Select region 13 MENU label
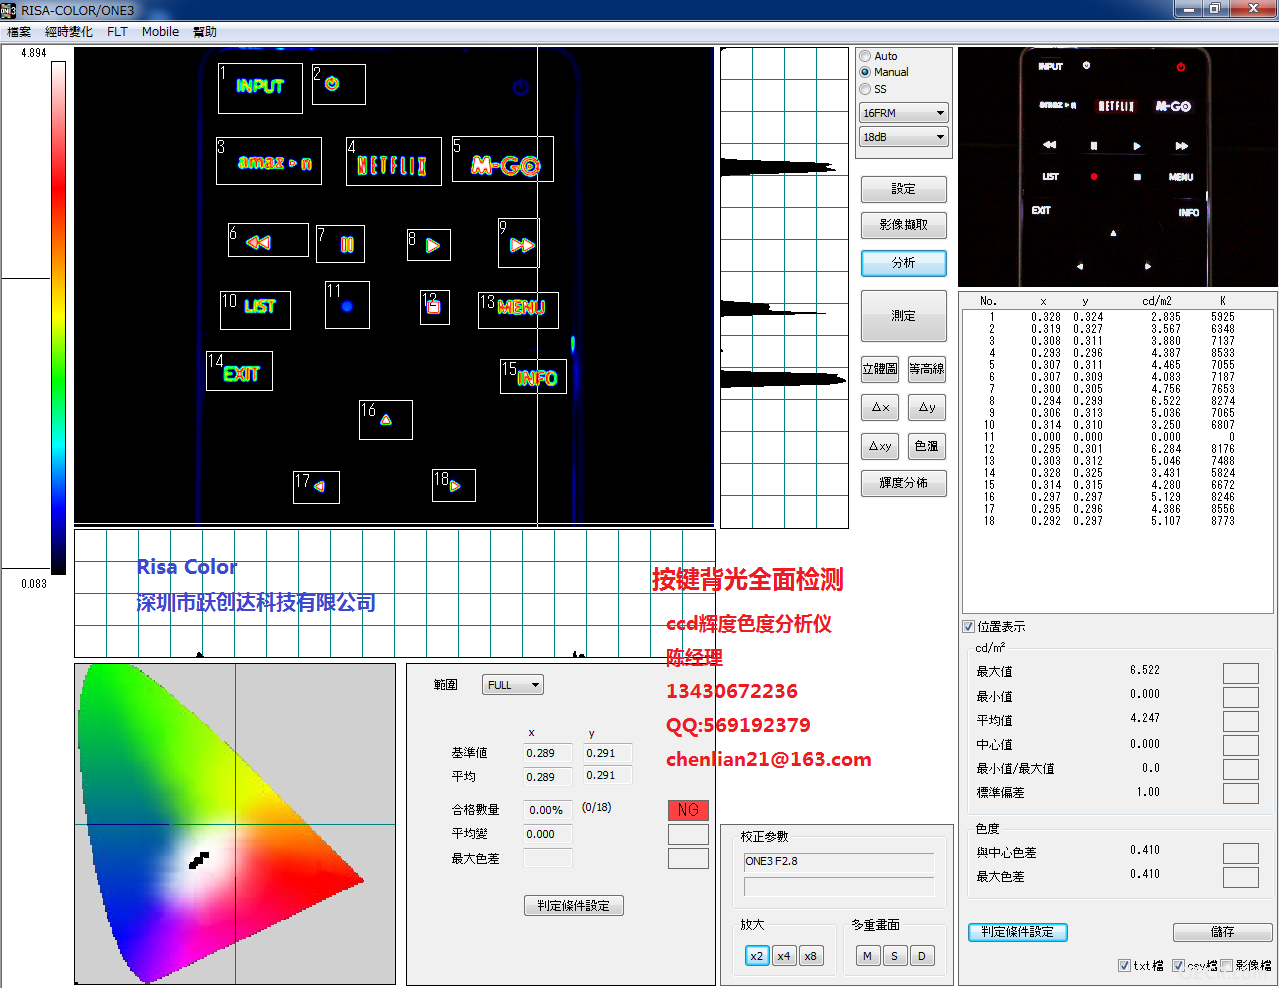Screen dimensions: 1279x988 click(518, 310)
